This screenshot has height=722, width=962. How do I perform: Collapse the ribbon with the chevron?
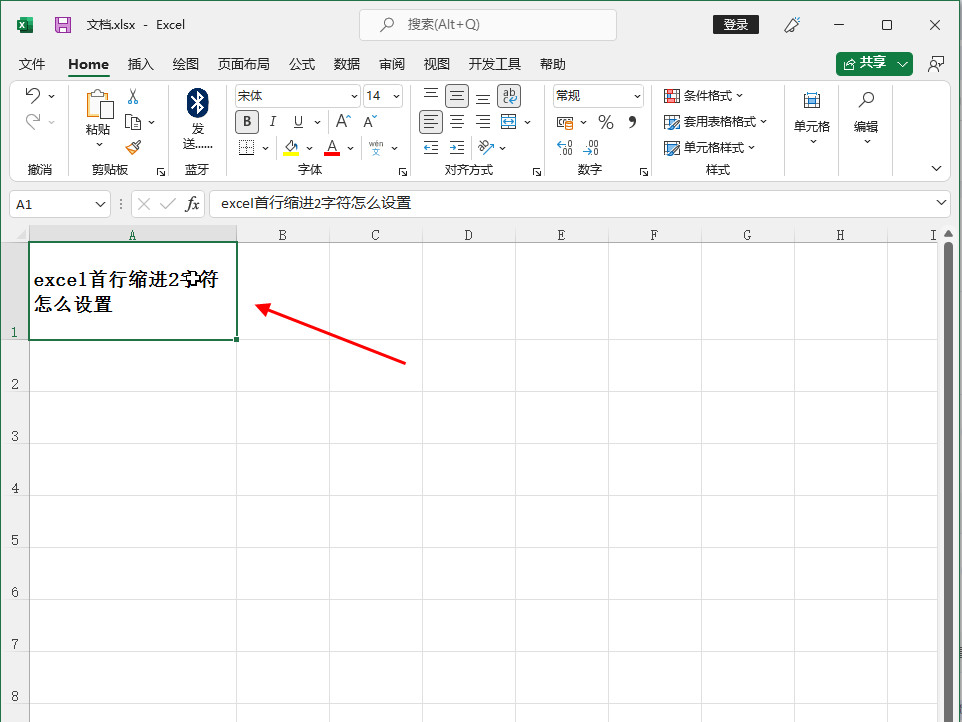pyautogui.click(x=936, y=168)
